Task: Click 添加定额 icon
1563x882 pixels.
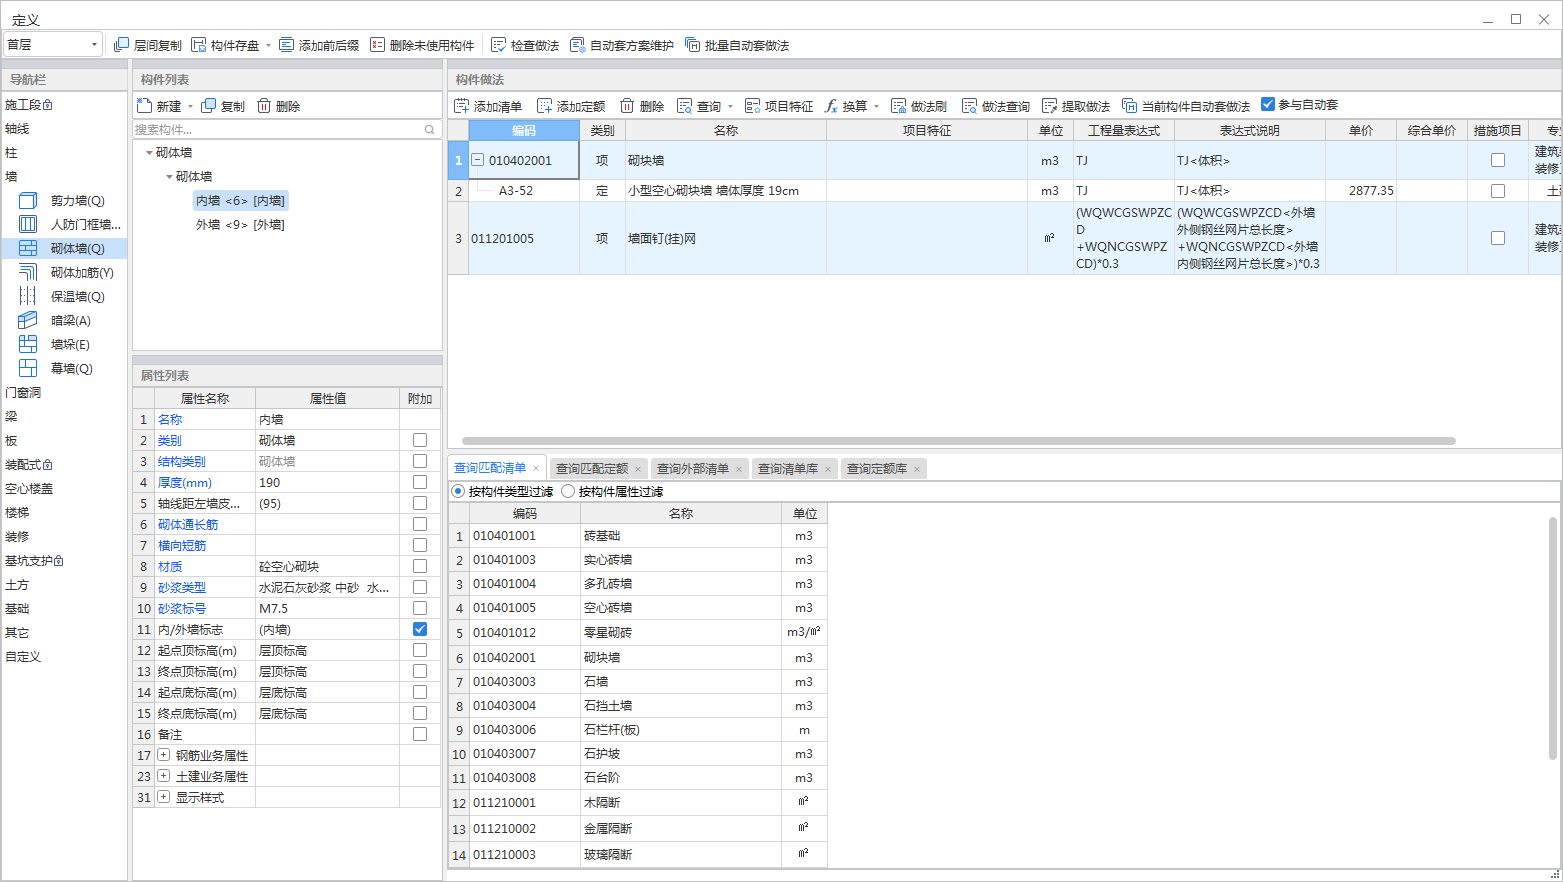Action: pos(544,106)
